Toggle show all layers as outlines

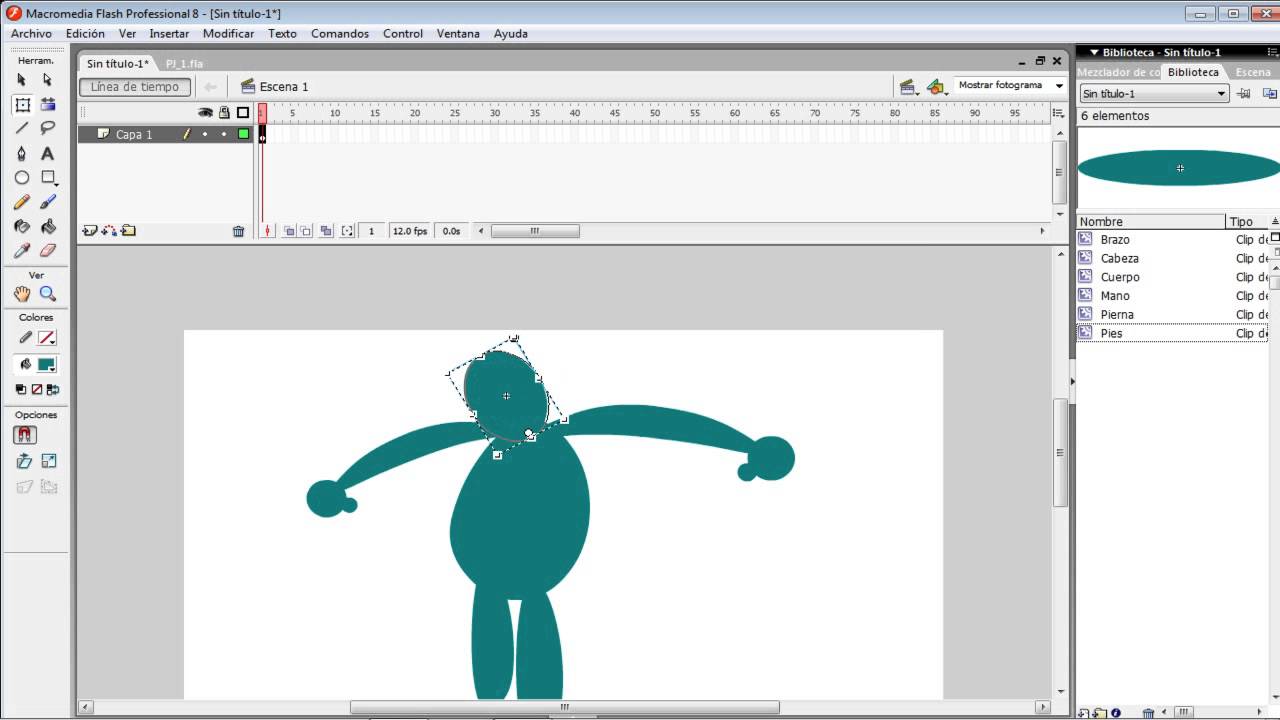[x=243, y=113]
